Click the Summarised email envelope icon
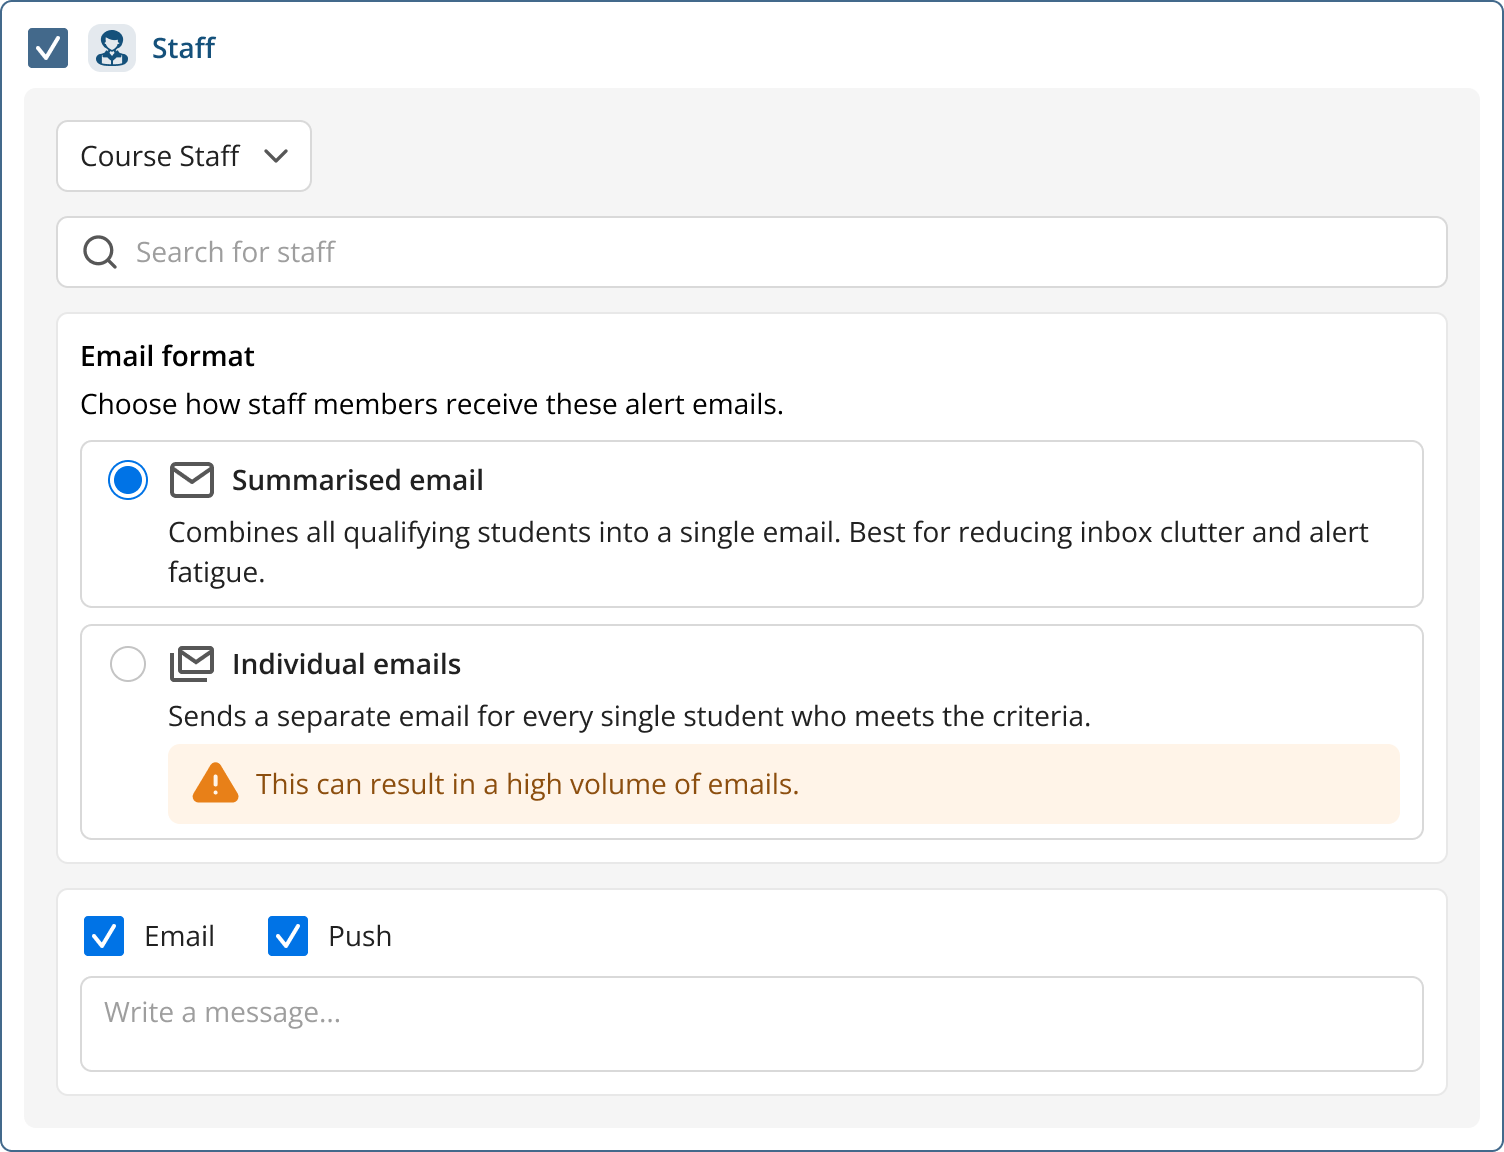The image size is (1504, 1152). pyautogui.click(x=192, y=480)
